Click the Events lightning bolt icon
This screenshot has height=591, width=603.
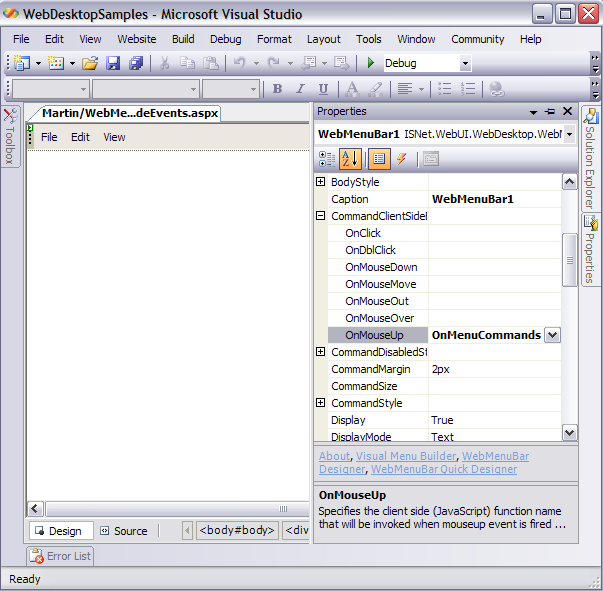[401, 159]
